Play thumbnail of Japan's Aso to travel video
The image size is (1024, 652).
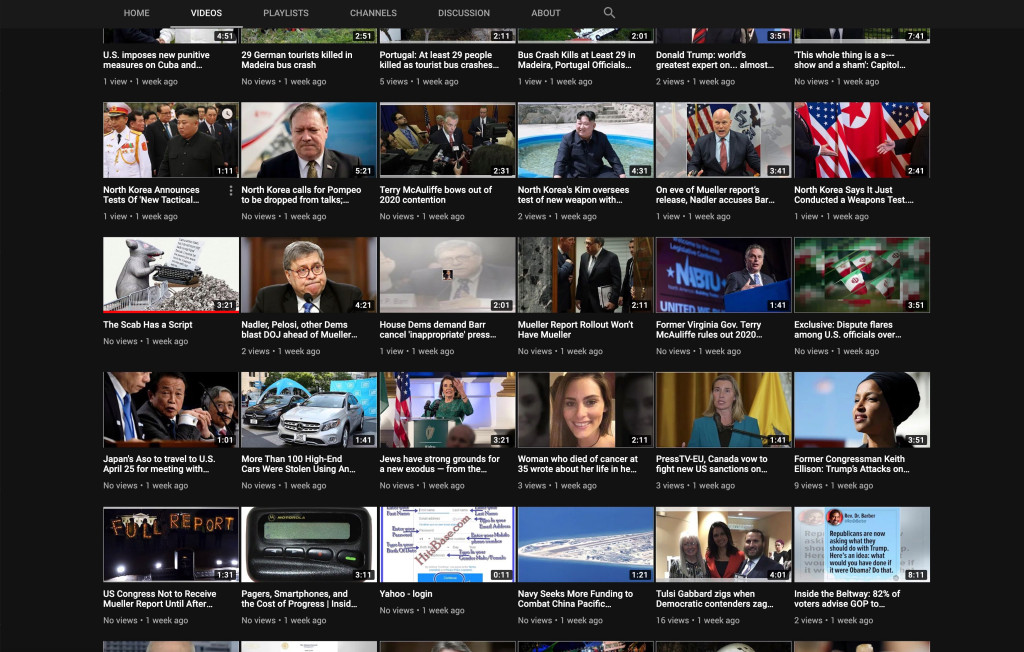pos(171,410)
